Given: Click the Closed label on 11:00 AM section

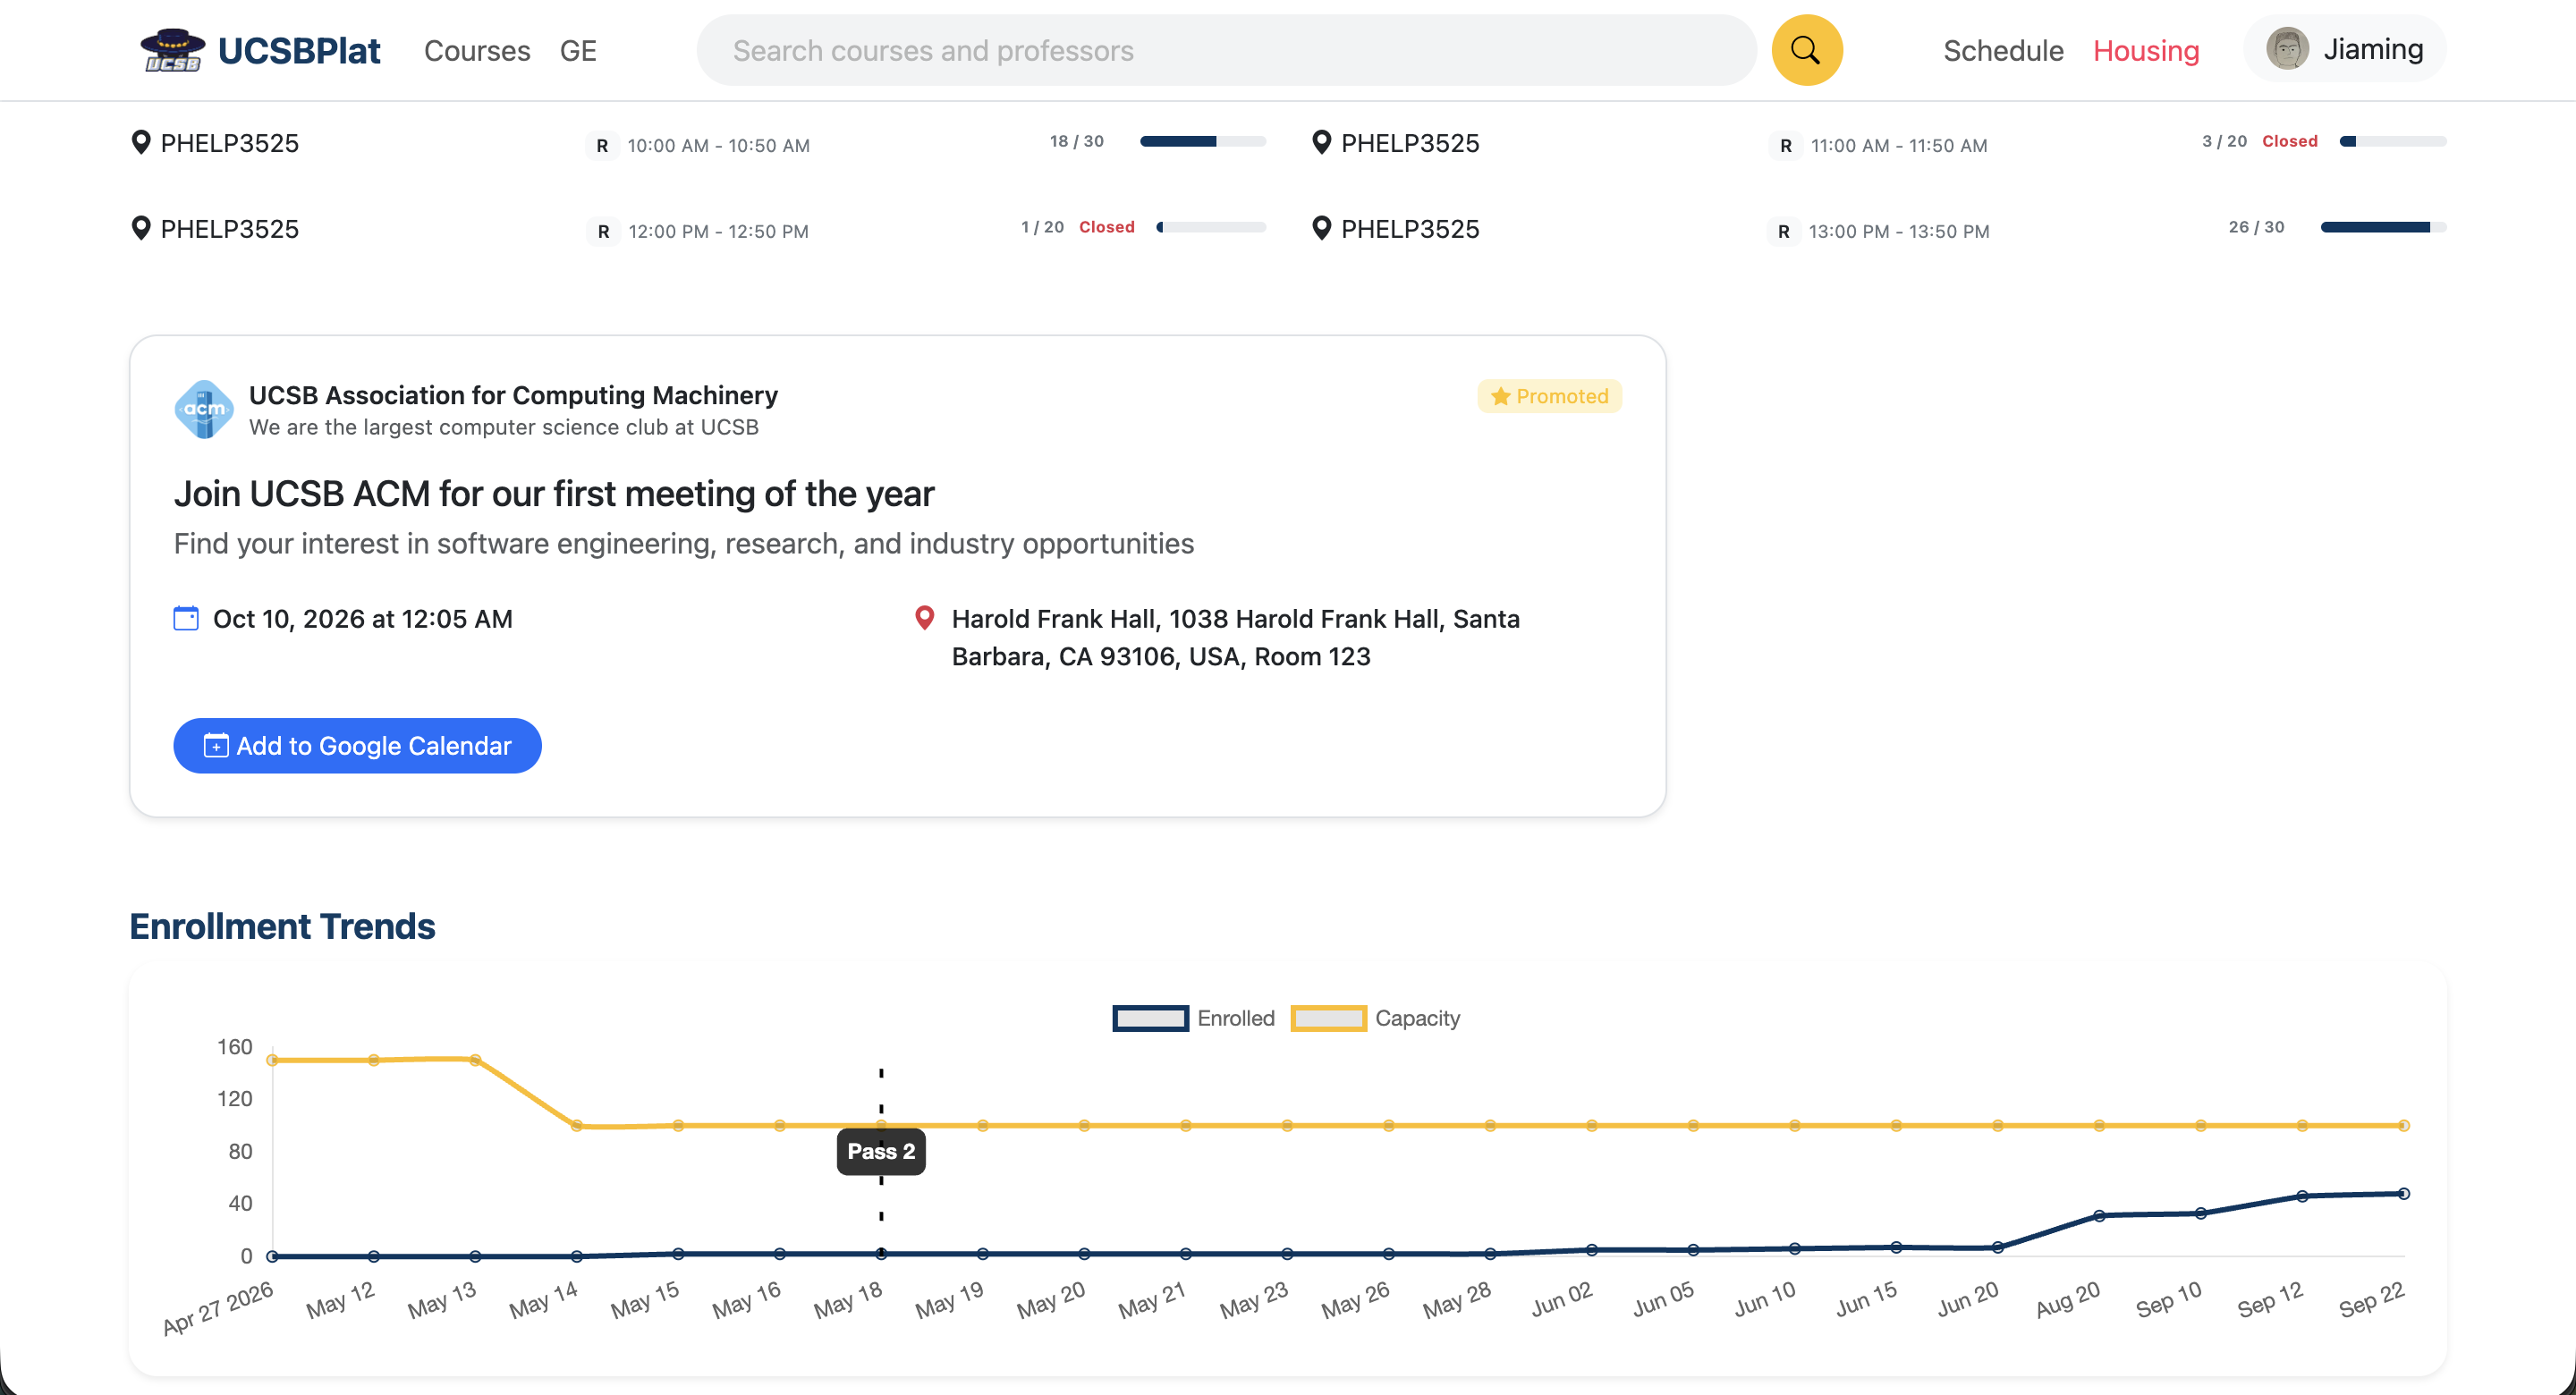Looking at the screenshot, I should pos(2289,141).
